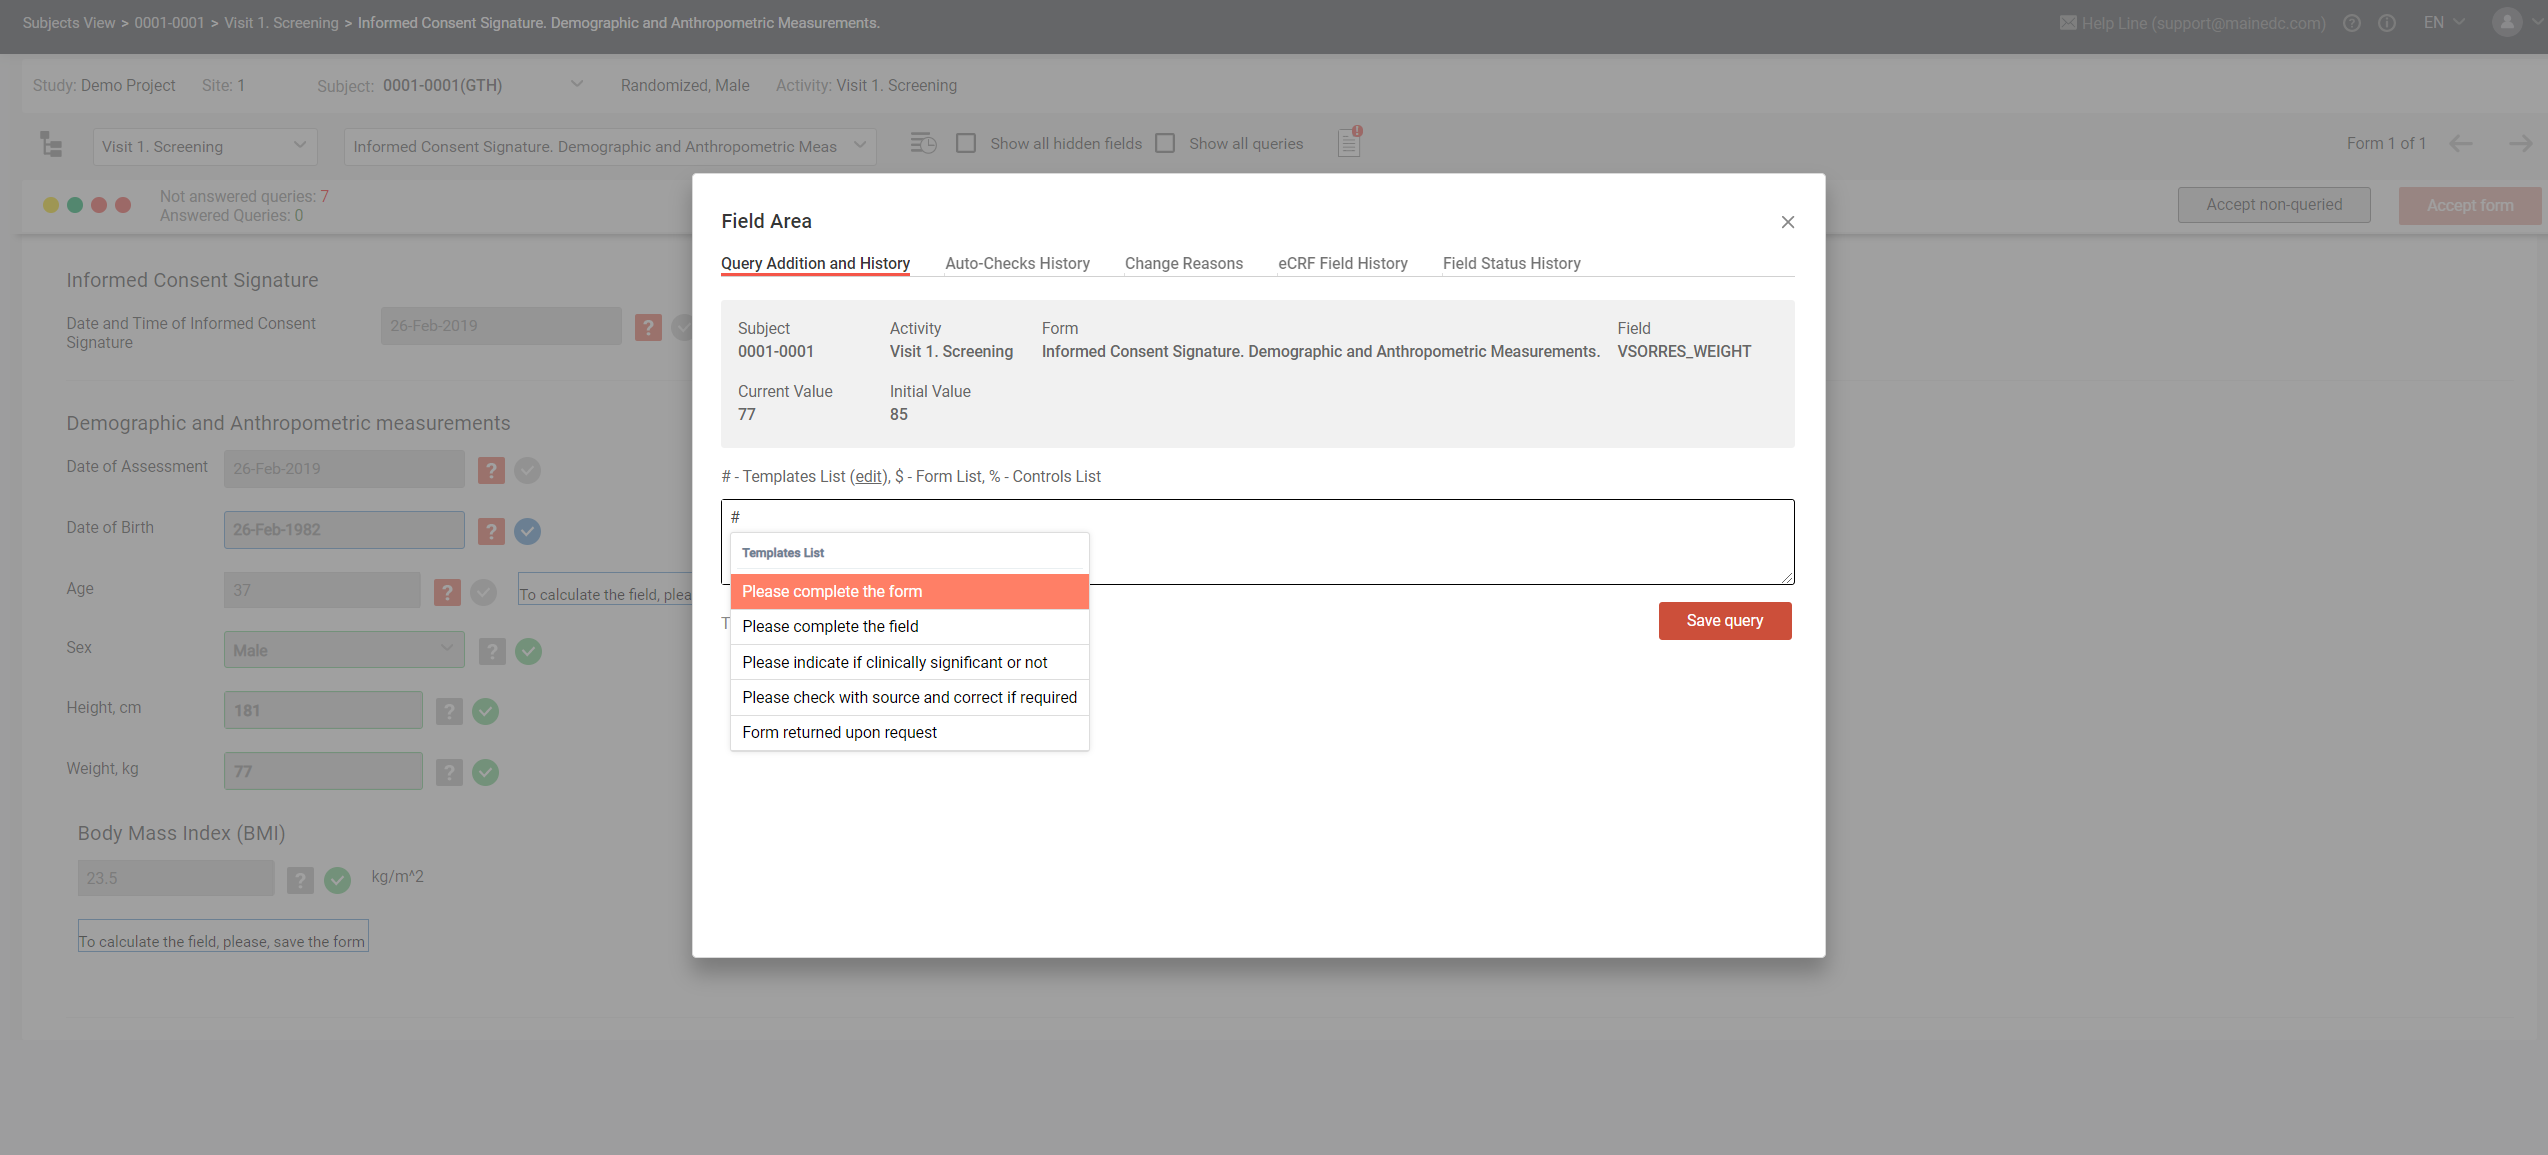Click the Save query button
The height and width of the screenshot is (1155, 2548).
tap(1724, 621)
